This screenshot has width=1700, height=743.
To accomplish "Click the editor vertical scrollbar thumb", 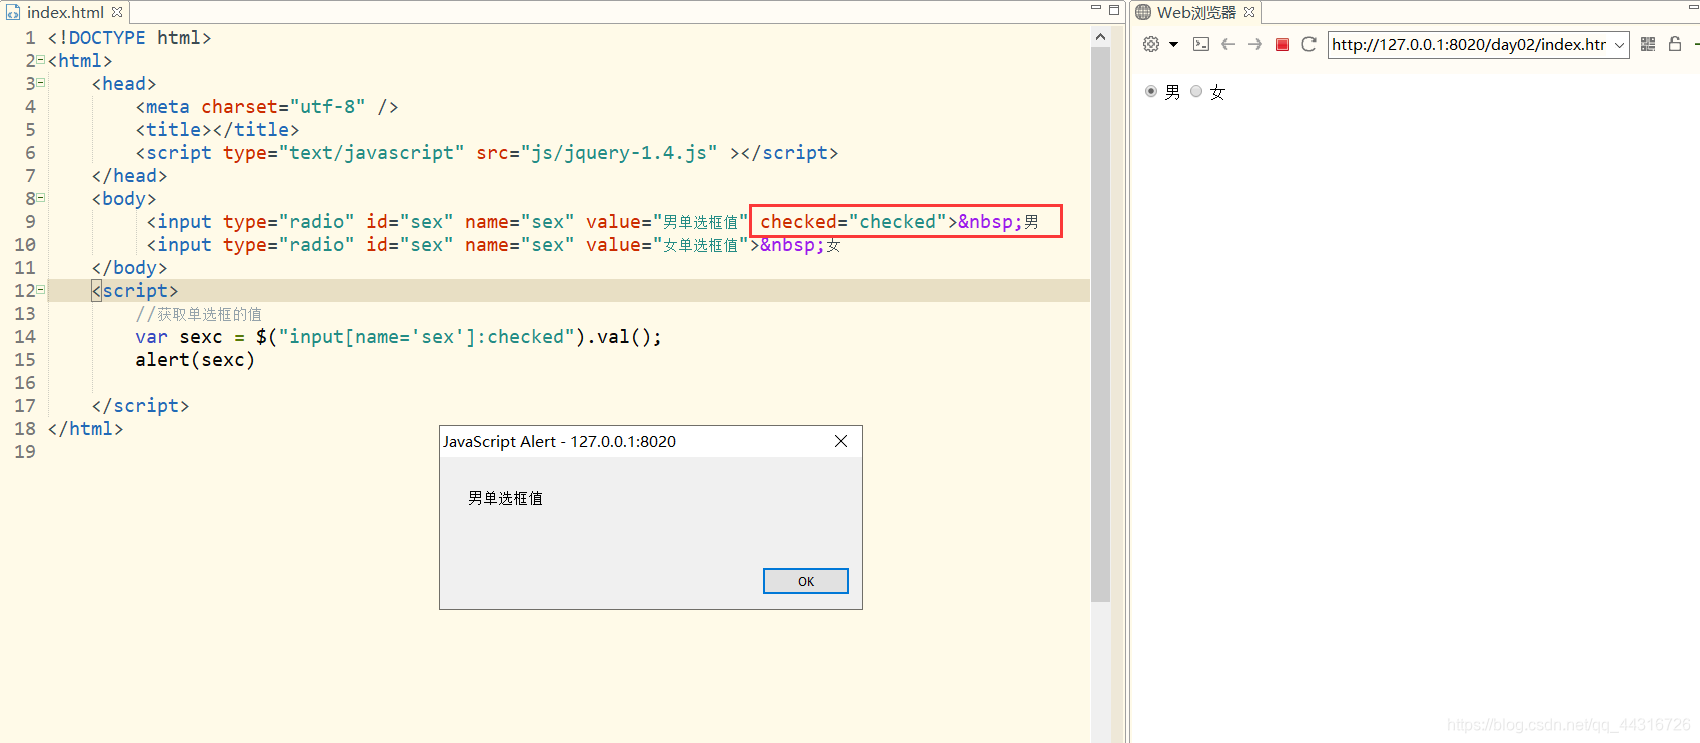I will [x=1100, y=324].
